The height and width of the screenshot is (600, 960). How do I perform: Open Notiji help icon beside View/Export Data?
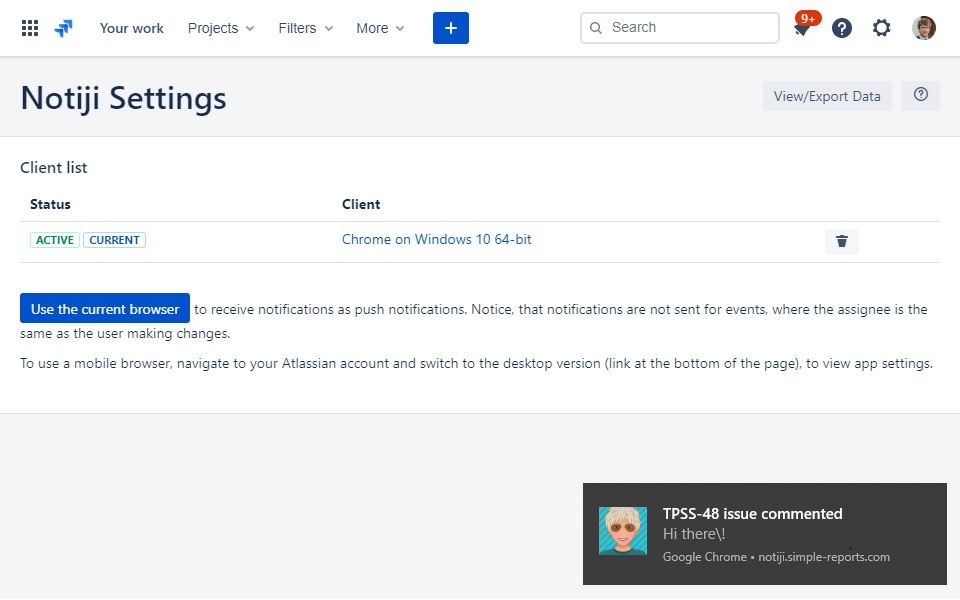(x=921, y=95)
